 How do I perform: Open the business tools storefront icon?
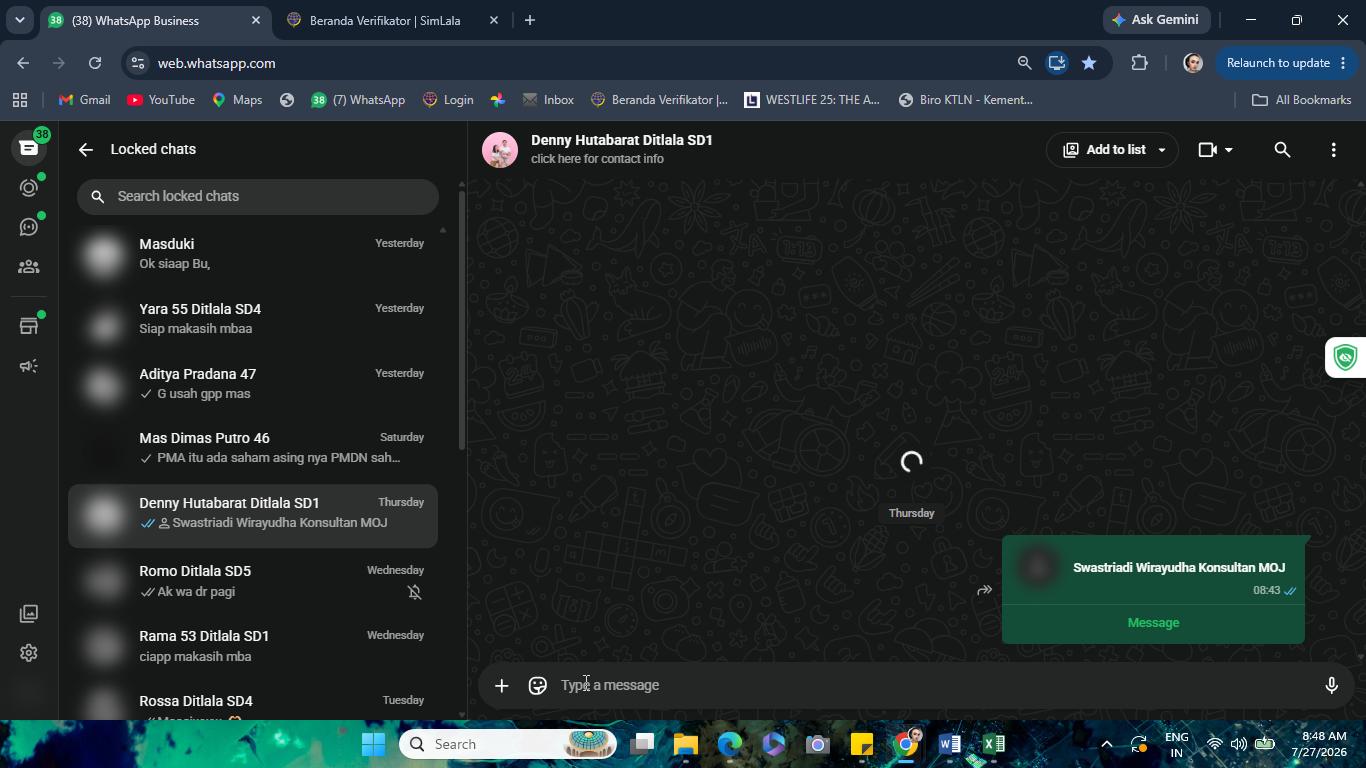(29, 326)
